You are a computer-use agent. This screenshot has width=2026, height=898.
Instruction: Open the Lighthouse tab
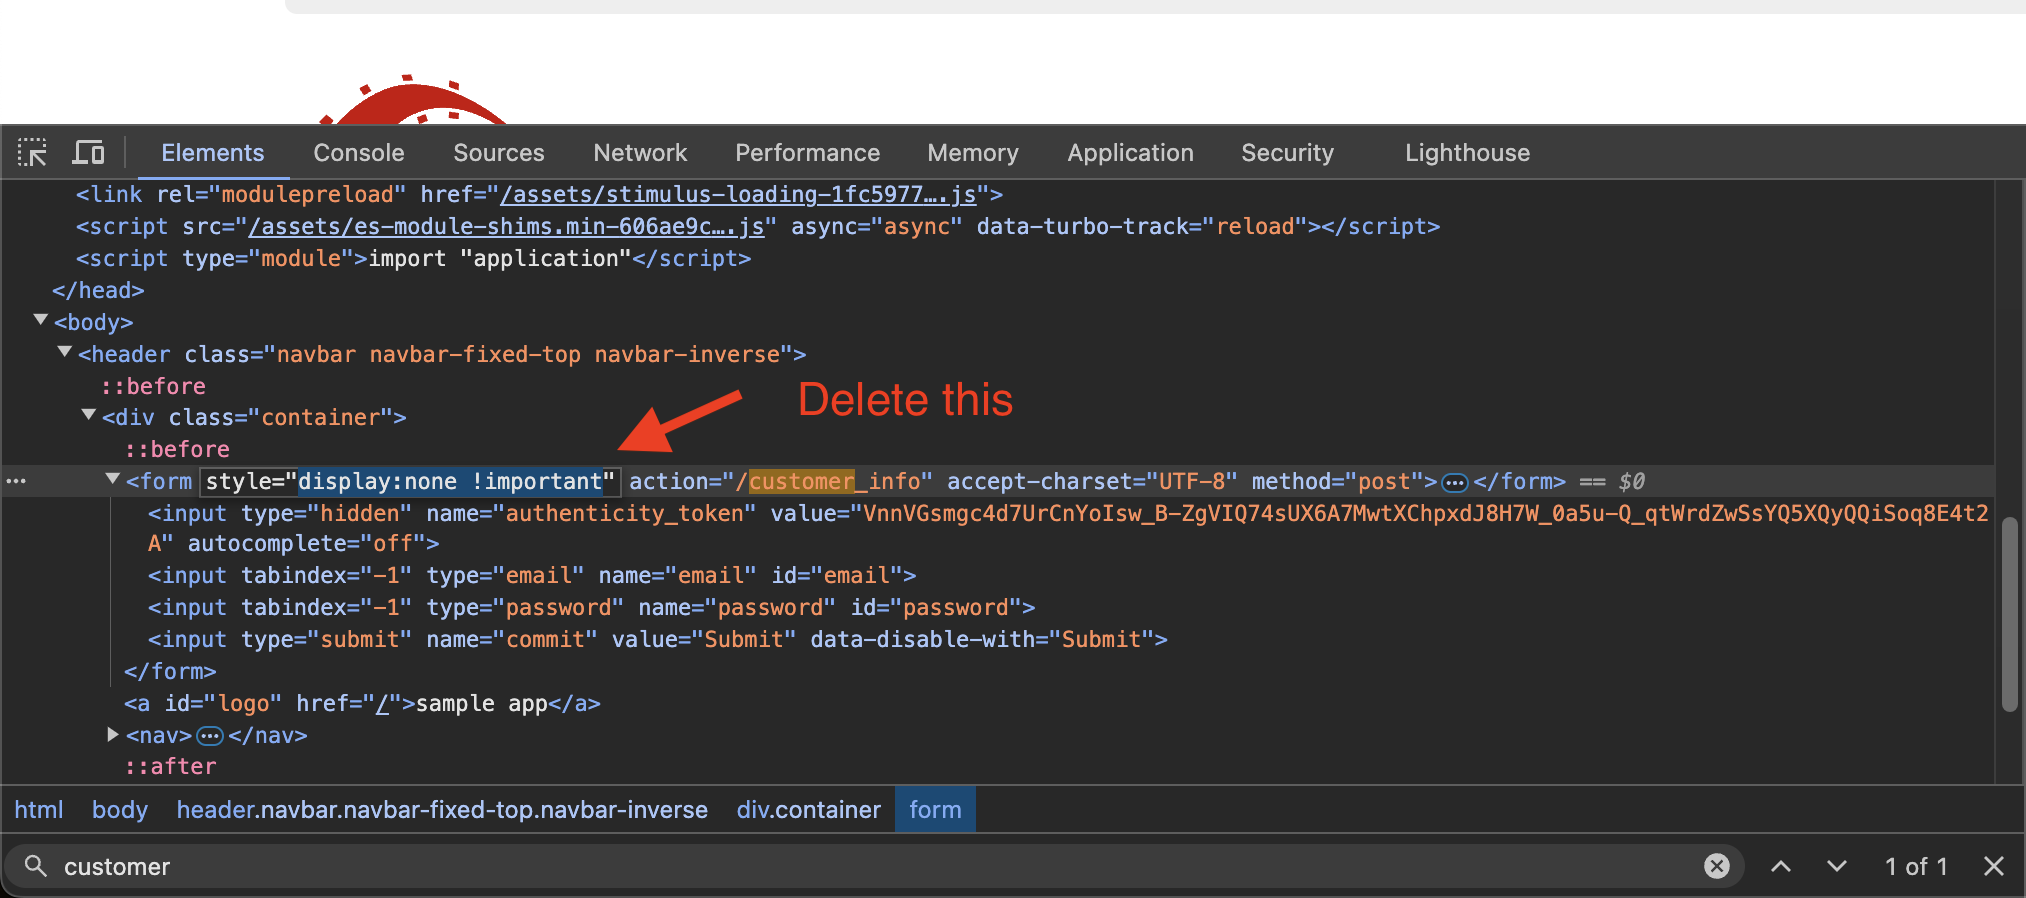tap(1467, 153)
